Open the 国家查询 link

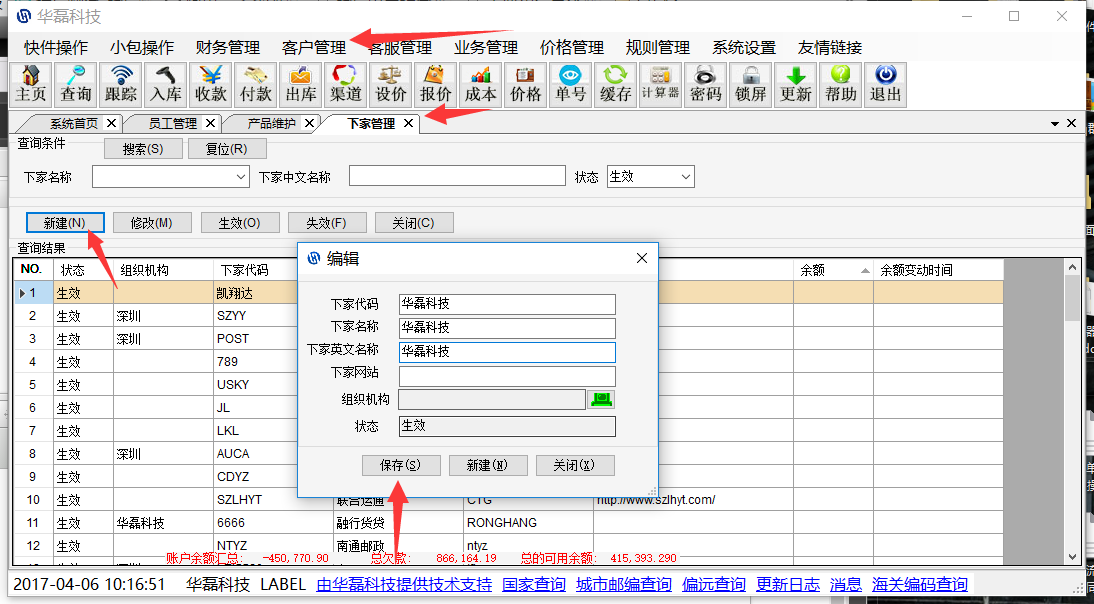click(x=533, y=585)
